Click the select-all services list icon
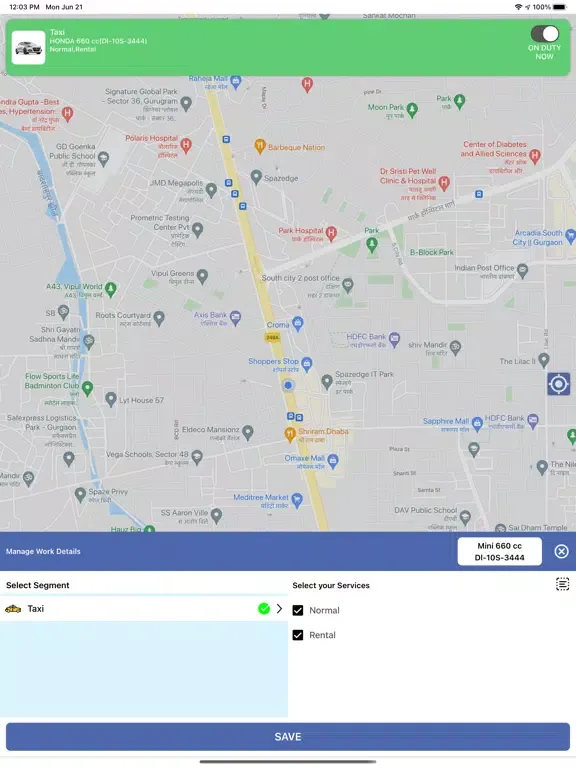 [x=562, y=584]
